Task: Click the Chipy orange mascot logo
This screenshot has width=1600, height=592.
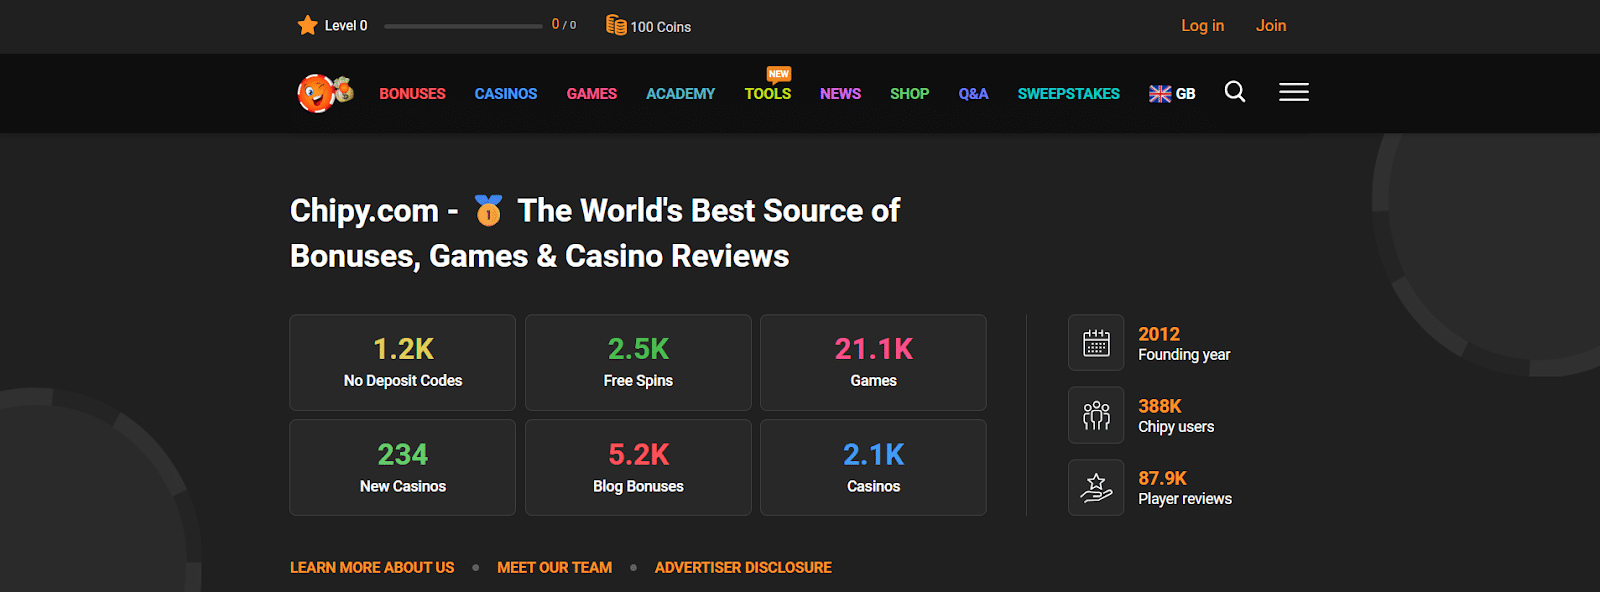Action: (x=325, y=93)
